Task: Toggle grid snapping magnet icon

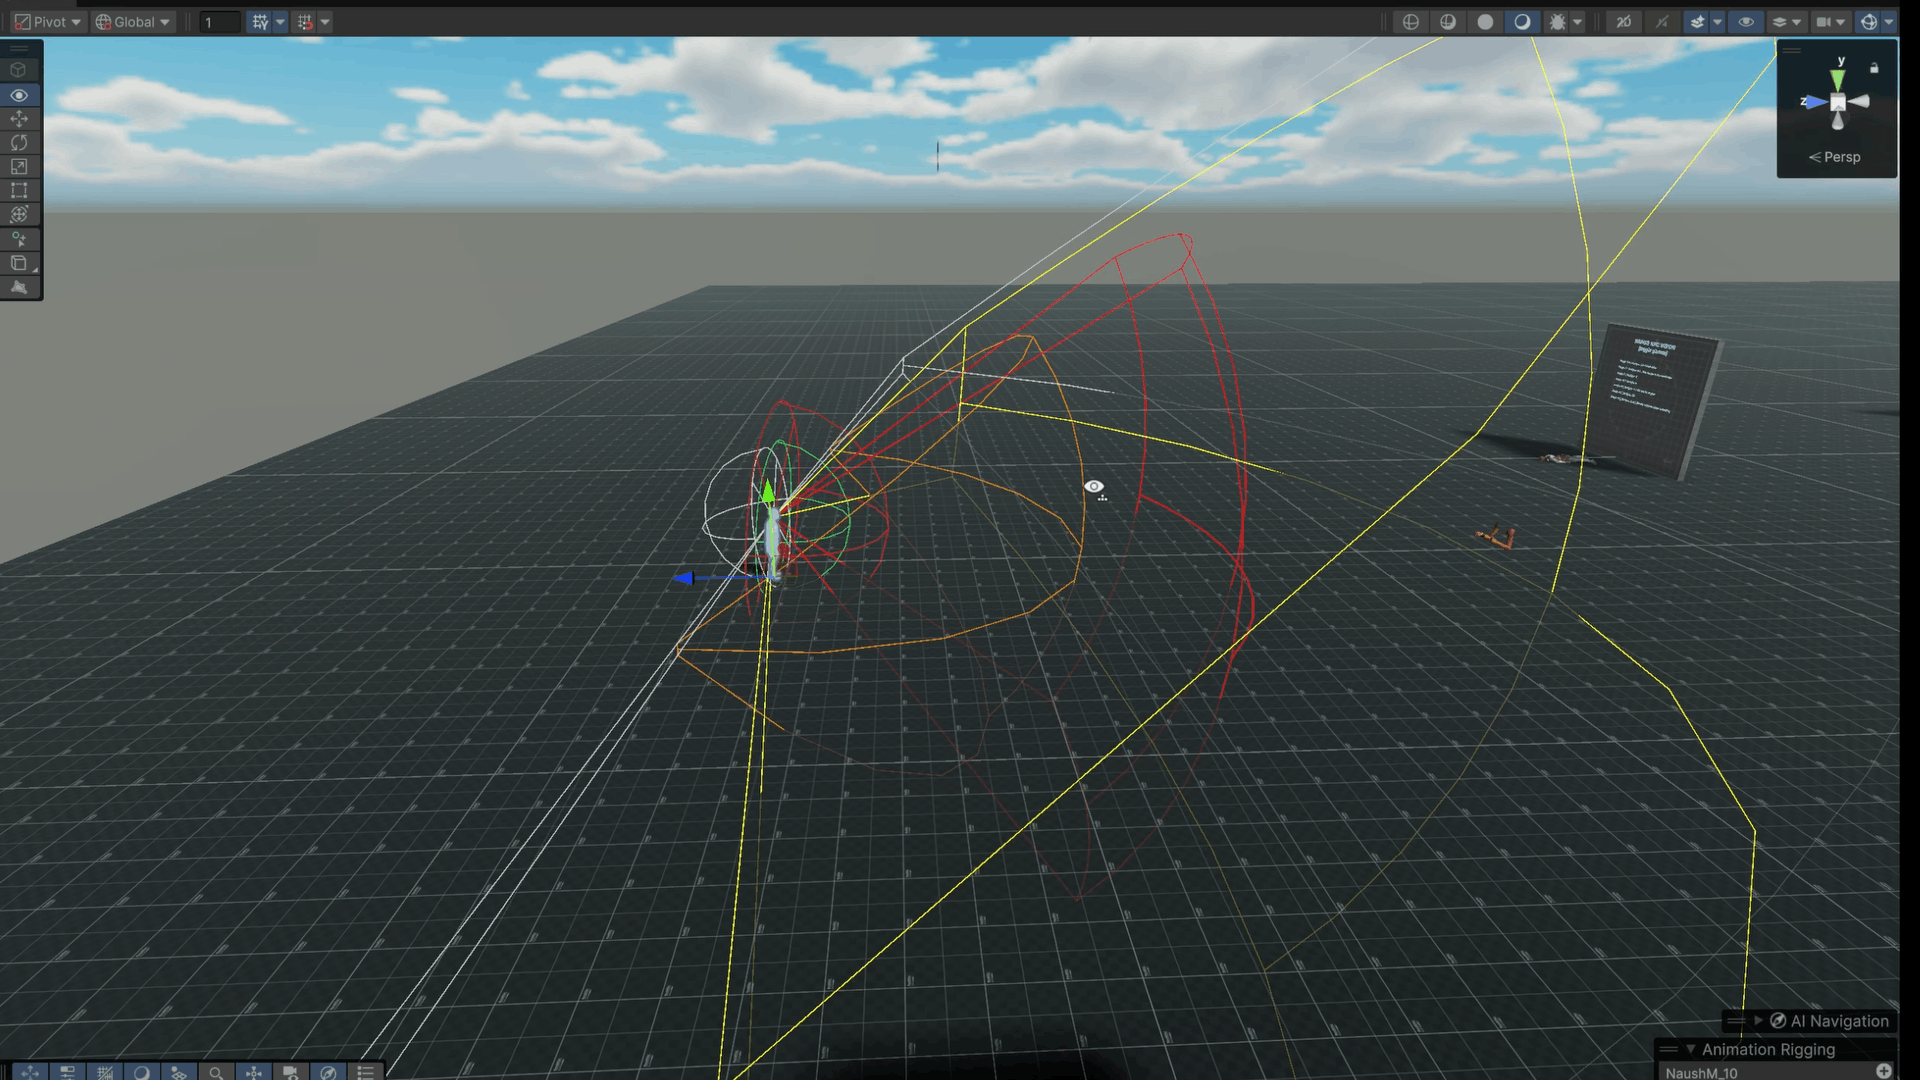Action: [x=305, y=22]
